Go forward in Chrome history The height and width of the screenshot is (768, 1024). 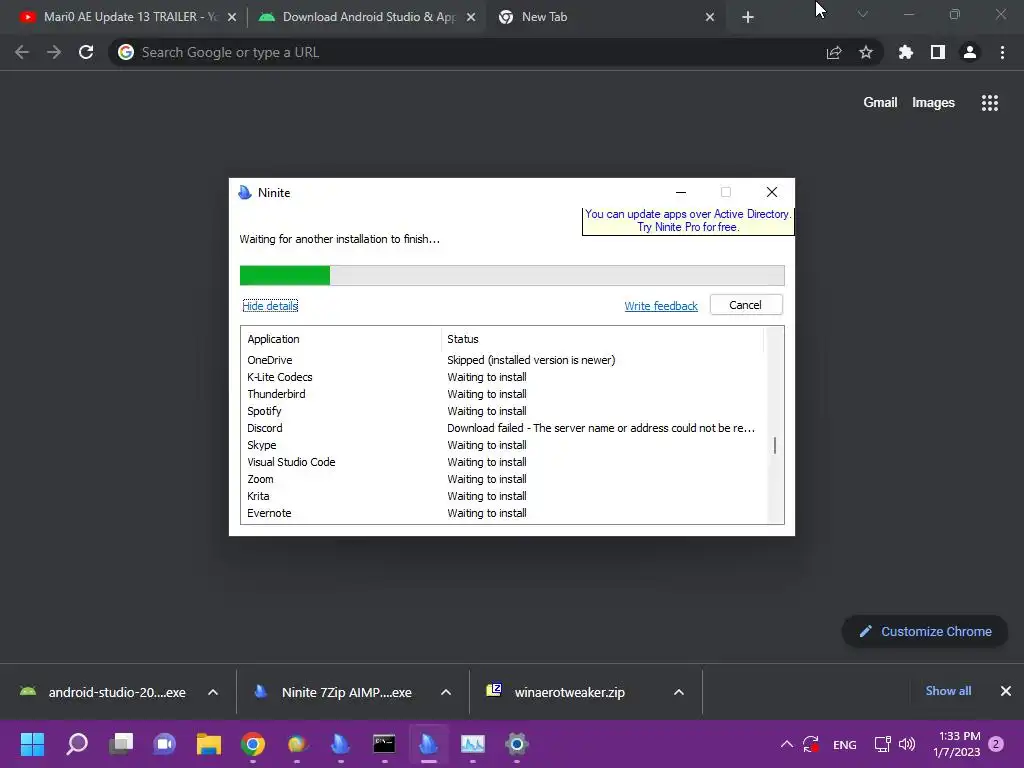pos(54,52)
